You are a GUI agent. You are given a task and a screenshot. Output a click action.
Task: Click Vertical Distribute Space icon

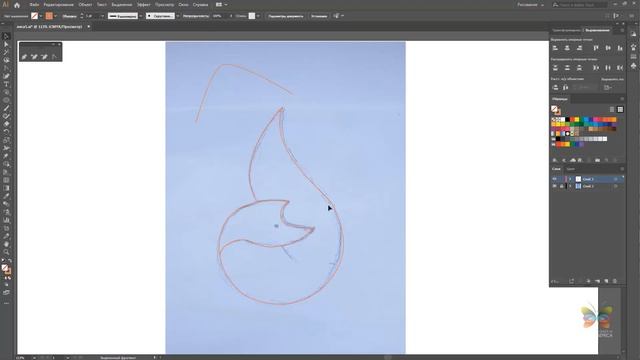(x=555, y=87)
